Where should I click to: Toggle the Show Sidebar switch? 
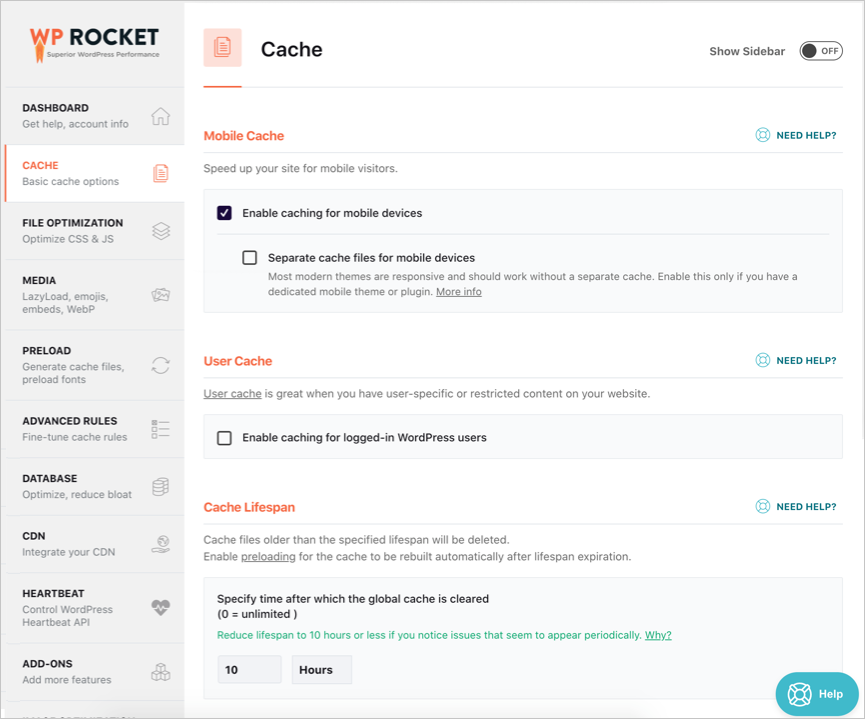(820, 51)
